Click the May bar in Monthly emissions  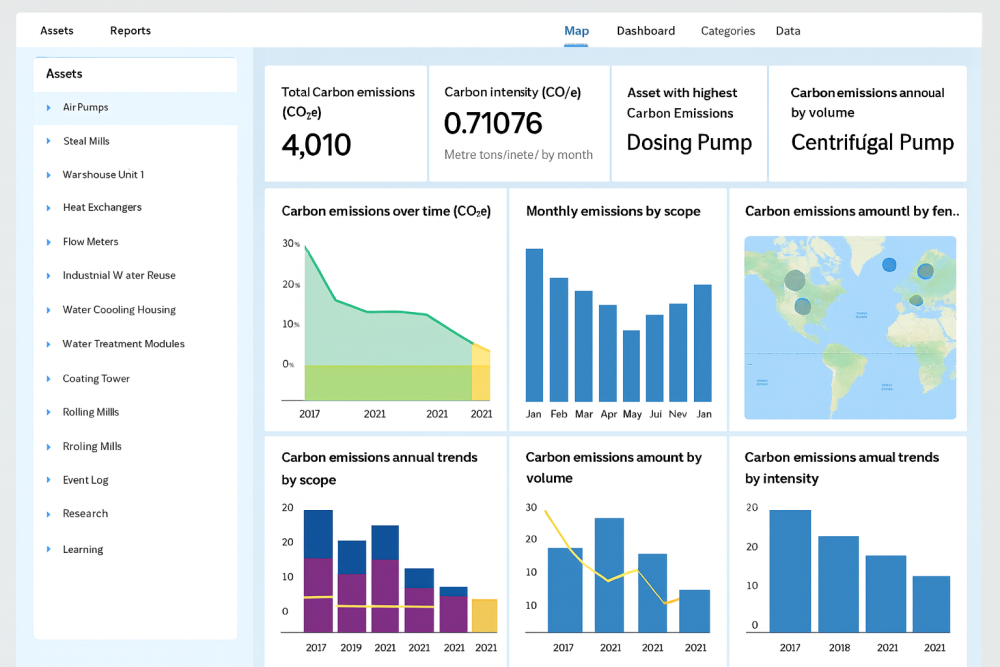coord(631,365)
